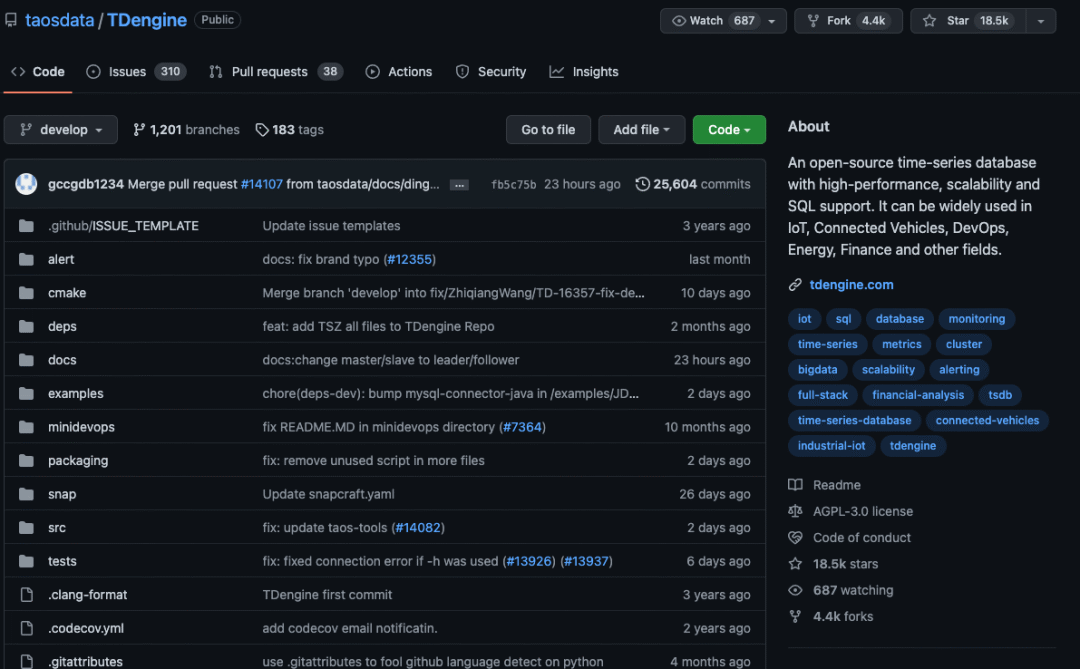Open the 687 watching link
Image resolution: width=1080 pixels, height=669 pixels.
853,590
